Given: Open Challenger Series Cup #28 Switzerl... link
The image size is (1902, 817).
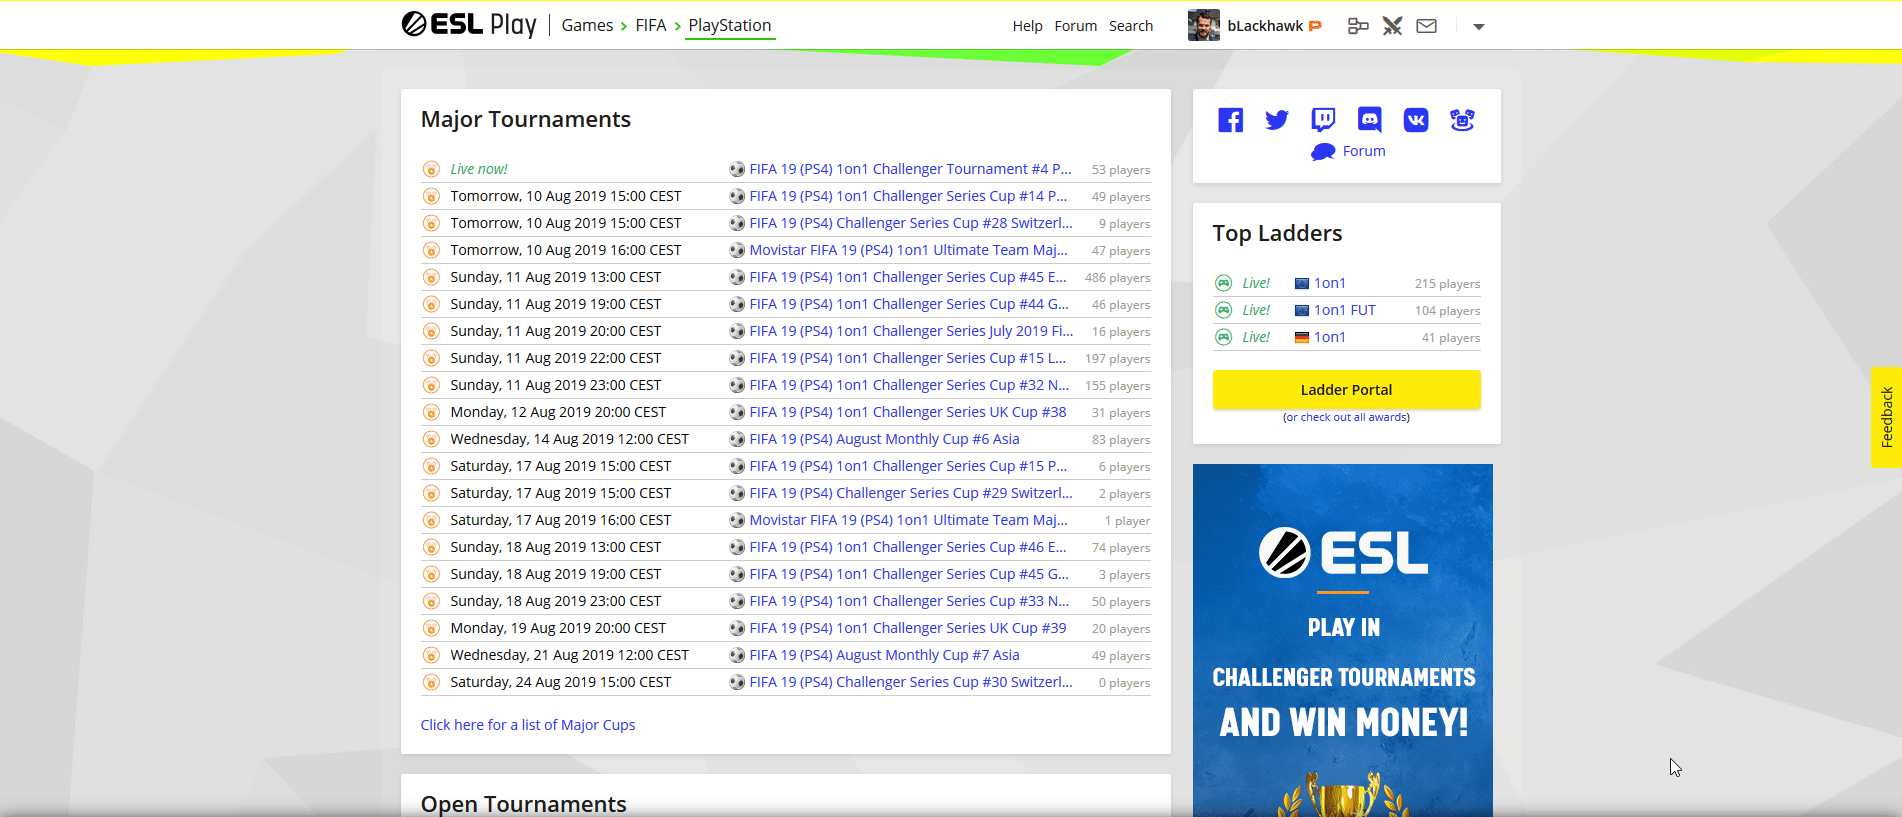Looking at the screenshot, I should pyautogui.click(x=911, y=223).
